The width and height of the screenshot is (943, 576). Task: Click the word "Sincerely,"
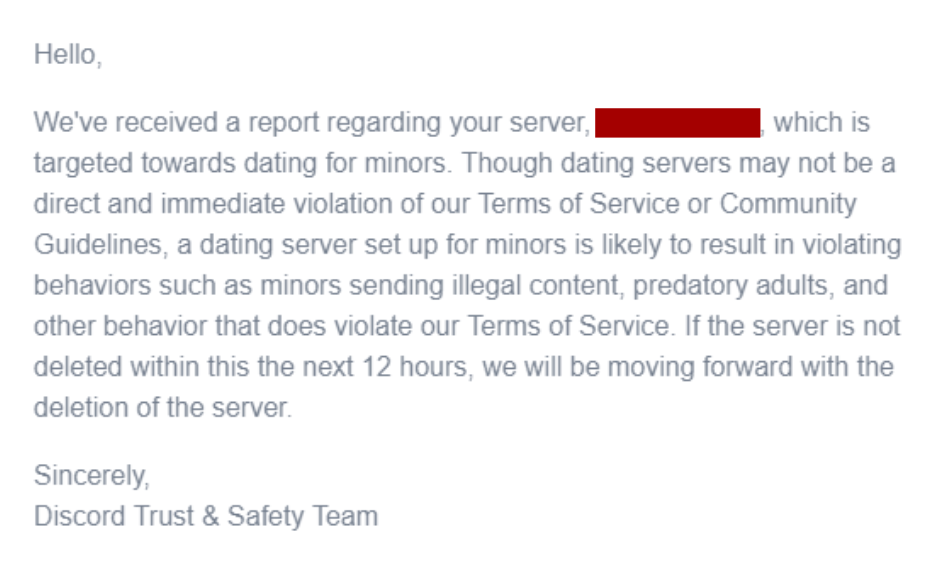pyautogui.click(x=92, y=474)
